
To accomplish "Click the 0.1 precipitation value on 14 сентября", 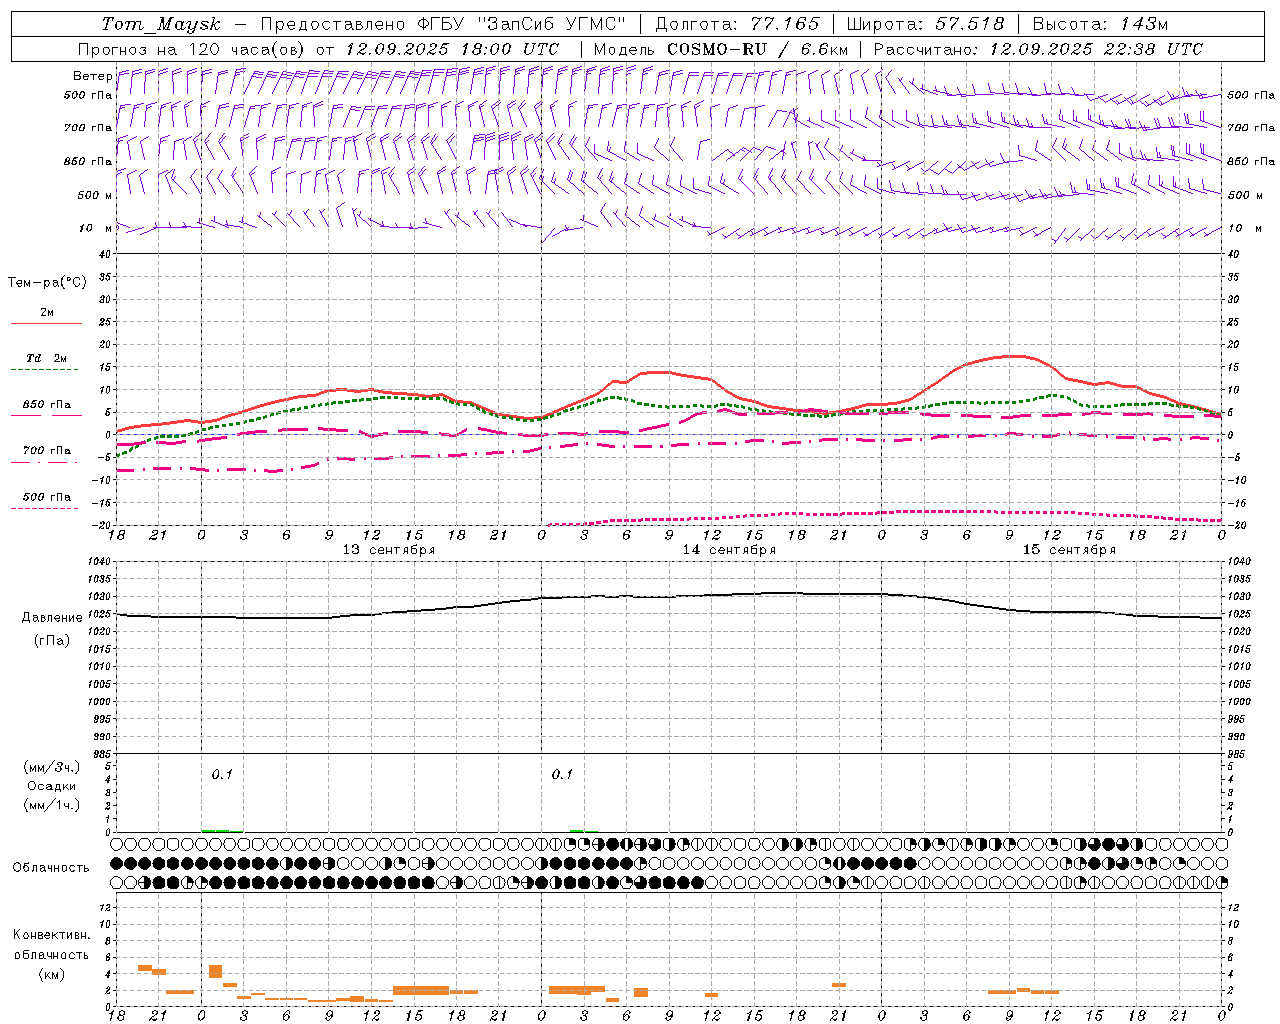I will click(x=562, y=774).
